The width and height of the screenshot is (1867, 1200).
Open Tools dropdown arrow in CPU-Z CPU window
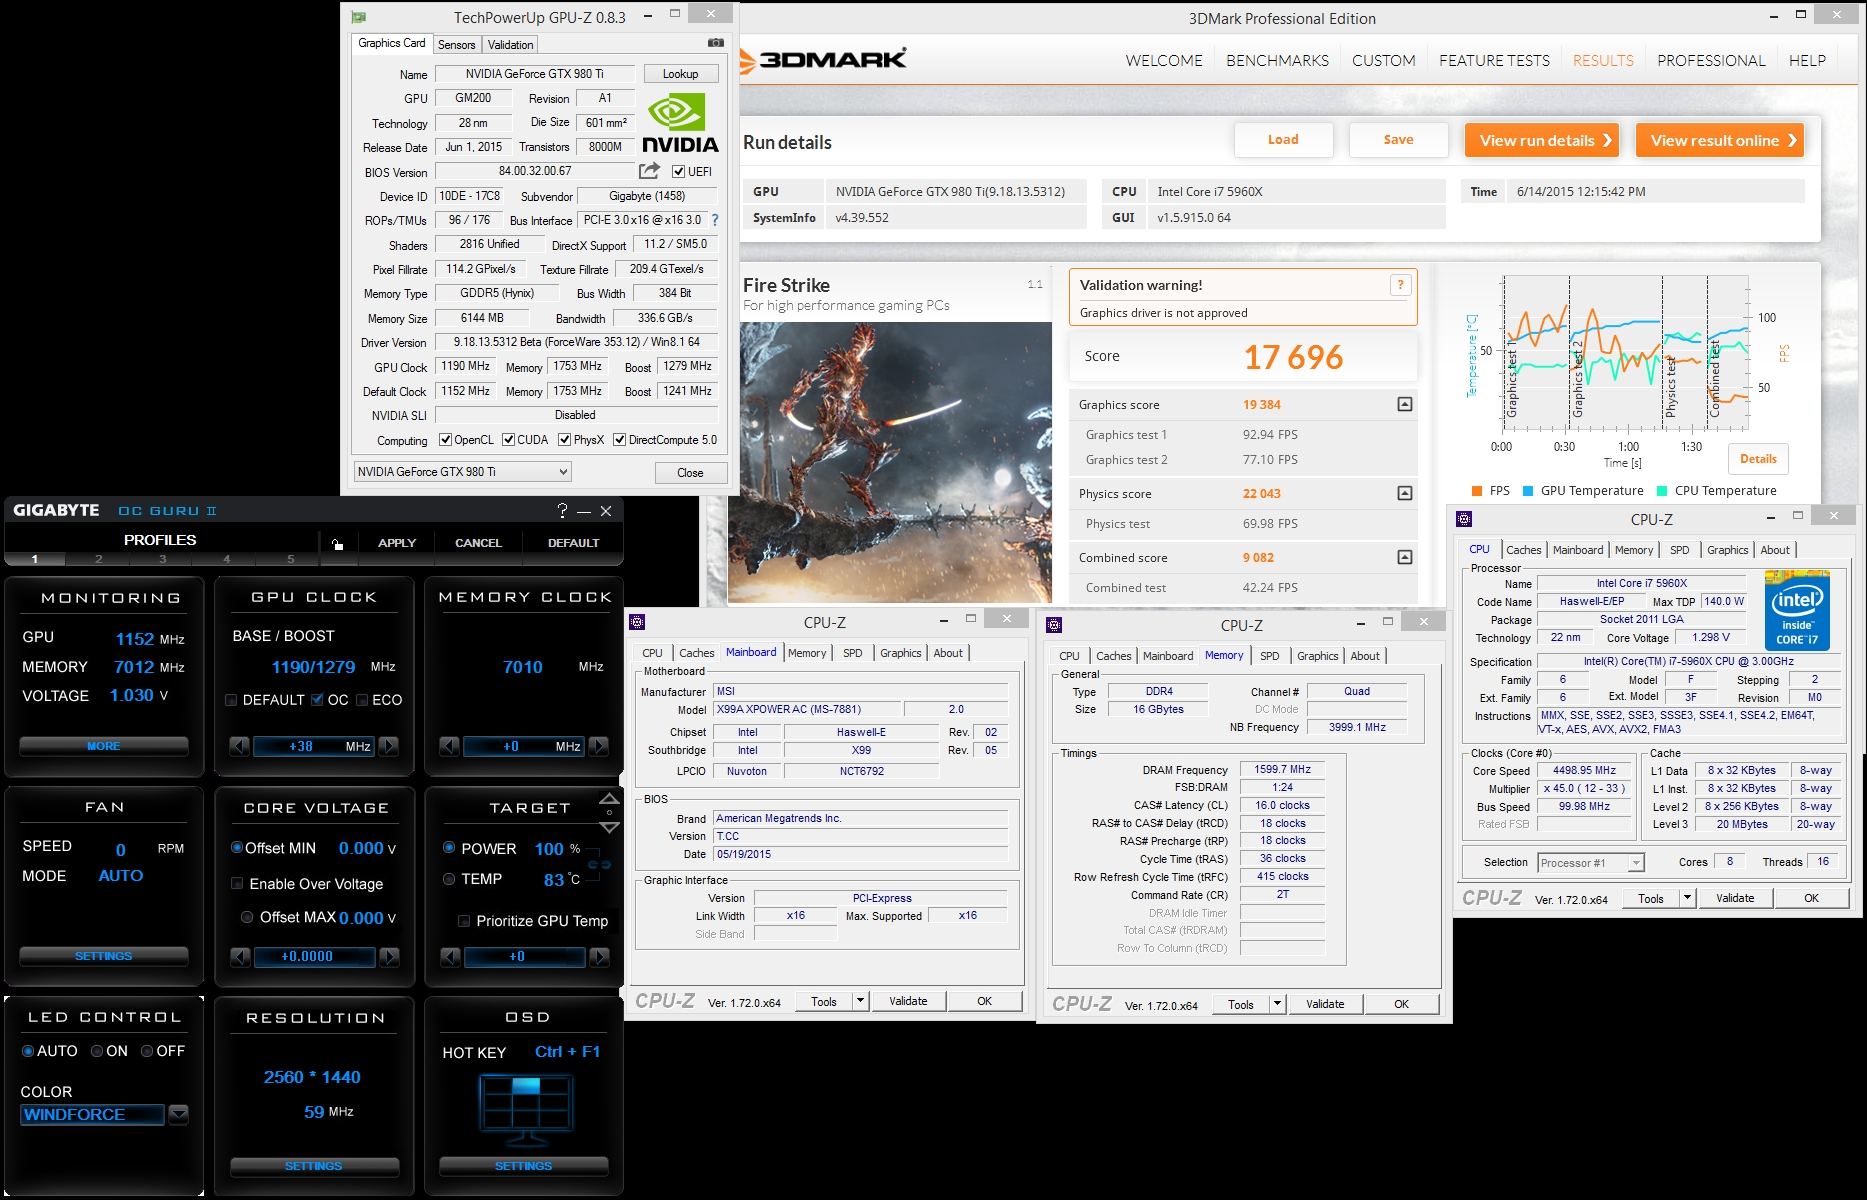tap(1687, 898)
